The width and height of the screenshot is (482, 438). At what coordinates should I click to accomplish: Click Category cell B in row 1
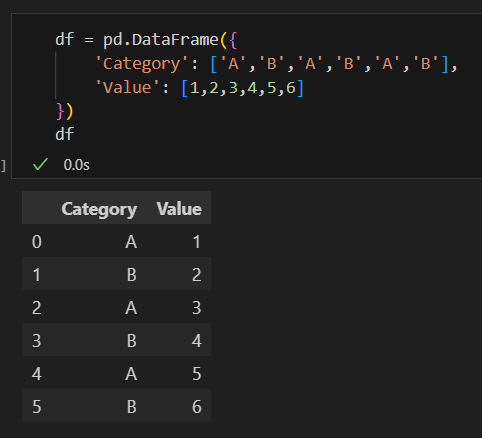pos(132,275)
